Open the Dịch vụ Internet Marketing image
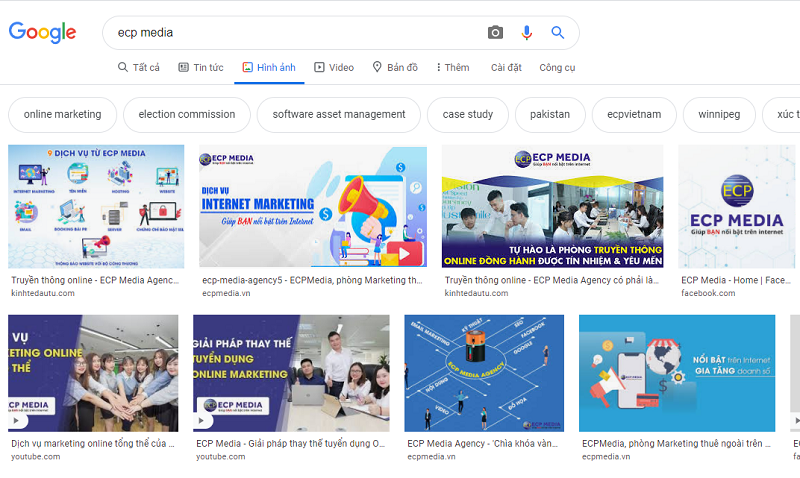Image resolution: width=800 pixels, height=478 pixels. click(313, 207)
